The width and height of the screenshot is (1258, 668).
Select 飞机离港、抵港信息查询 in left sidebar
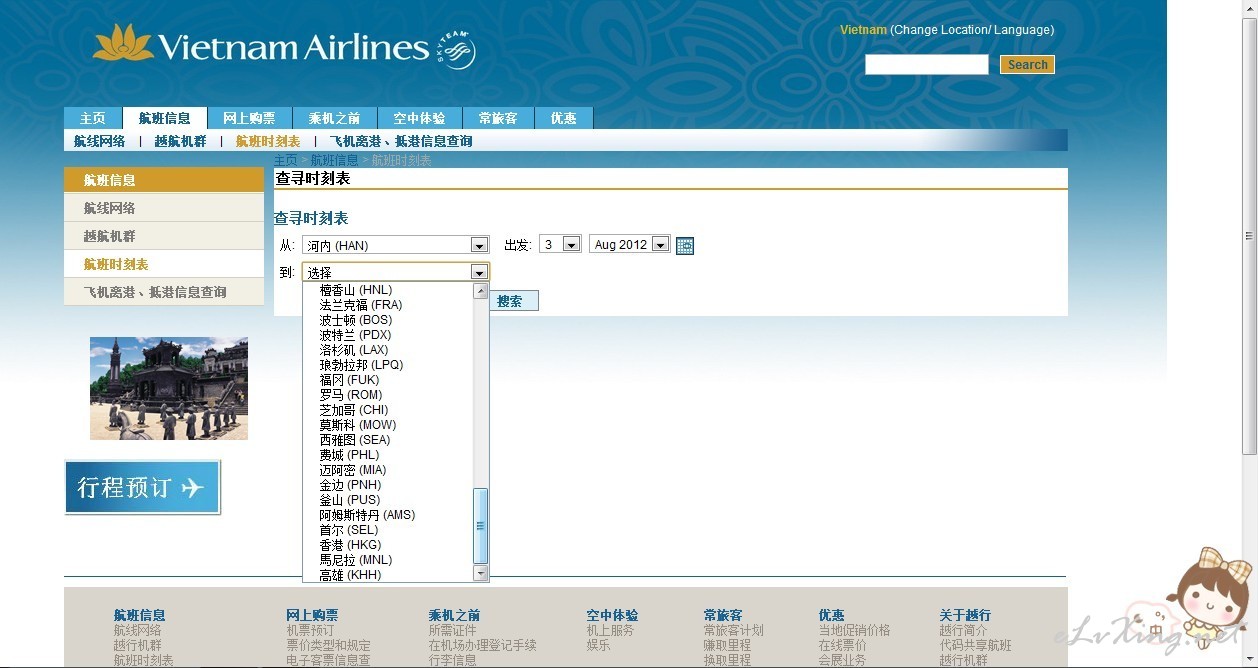pyautogui.click(x=164, y=292)
